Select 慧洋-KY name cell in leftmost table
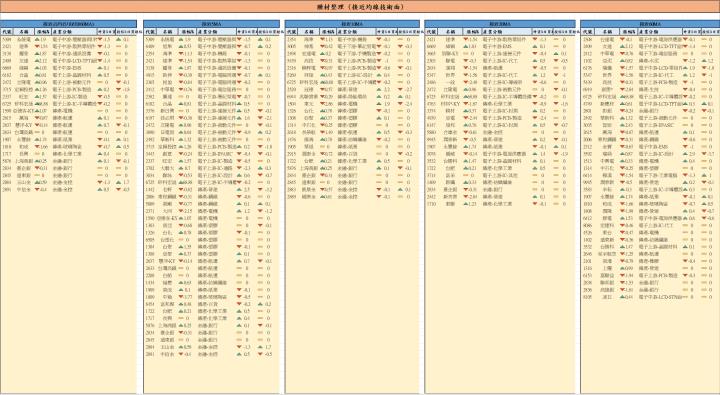This screenshot has width=720, height=395. tap(24, 125)
